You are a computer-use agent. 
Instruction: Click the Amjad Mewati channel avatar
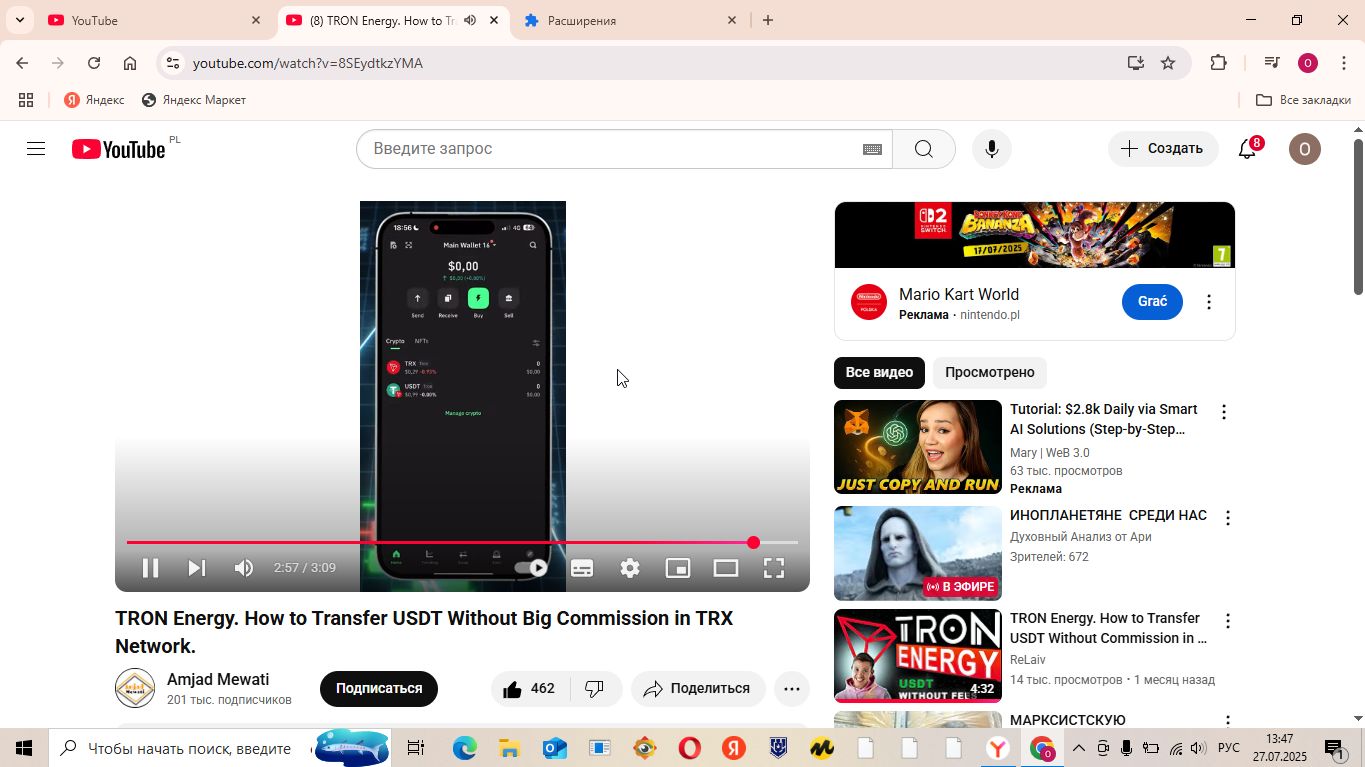pos(135,688)
